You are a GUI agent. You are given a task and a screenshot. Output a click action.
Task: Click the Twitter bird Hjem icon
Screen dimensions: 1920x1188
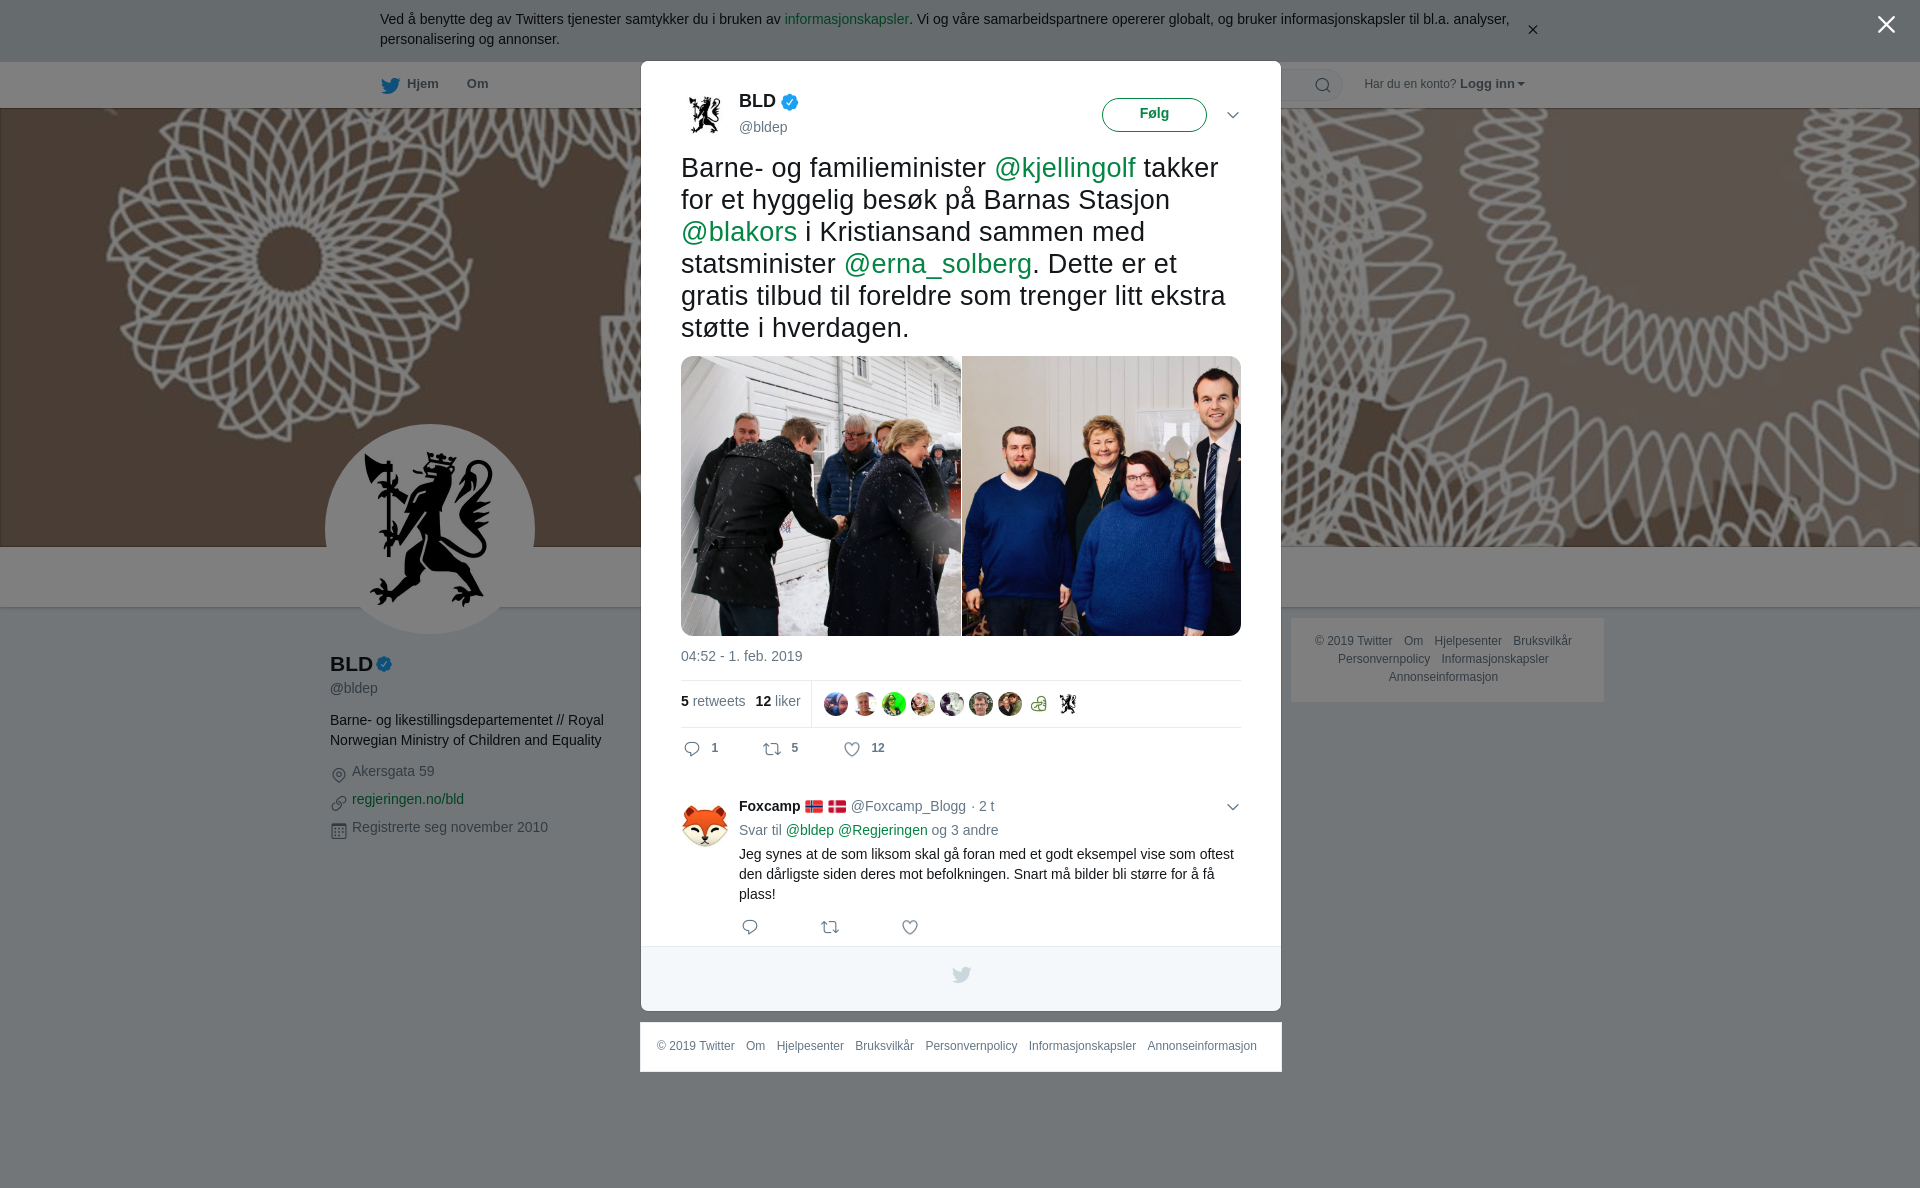point(391,85)
